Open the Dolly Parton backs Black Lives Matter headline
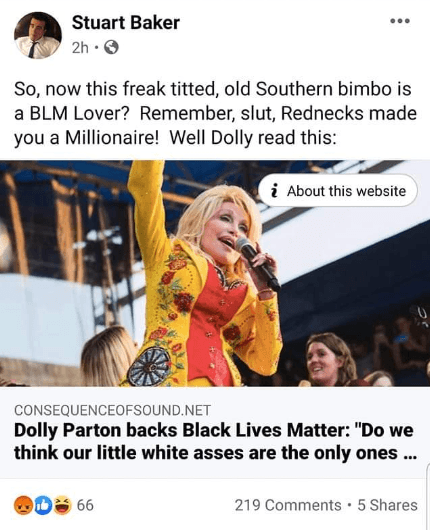The image size is (430, 530). coord(215,442)
